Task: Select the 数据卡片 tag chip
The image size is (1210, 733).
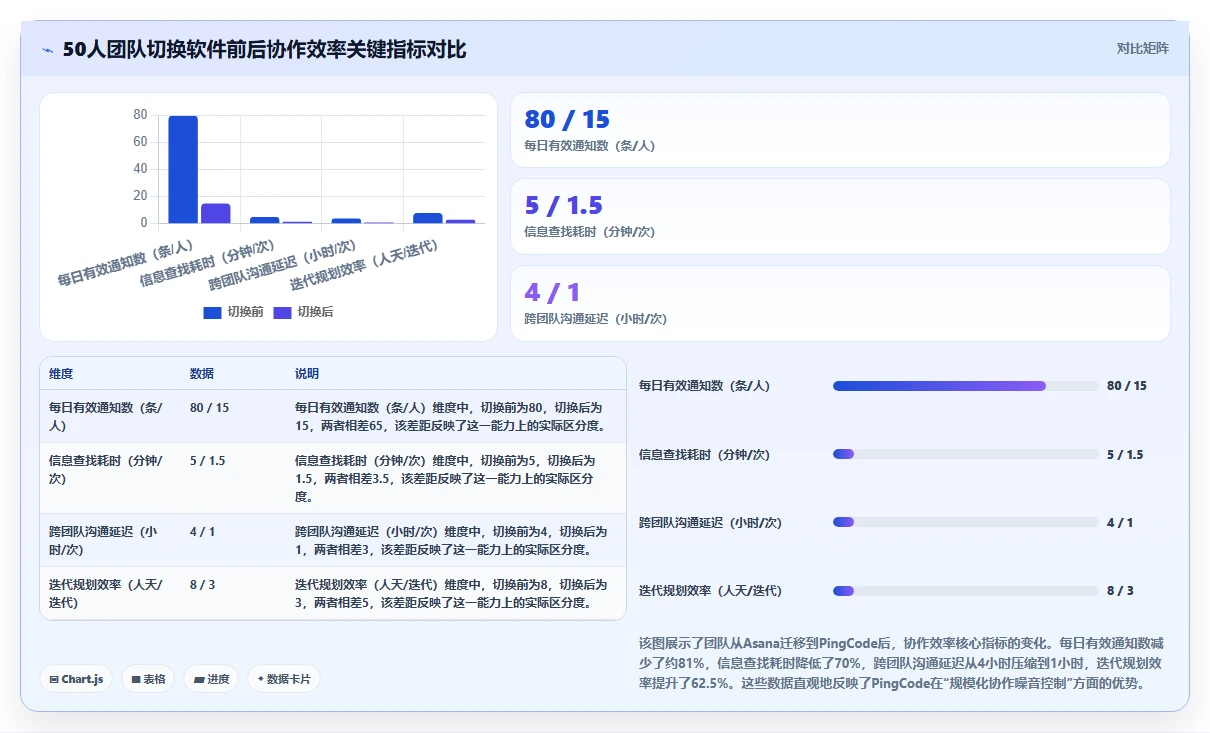Action: point(283,679)
